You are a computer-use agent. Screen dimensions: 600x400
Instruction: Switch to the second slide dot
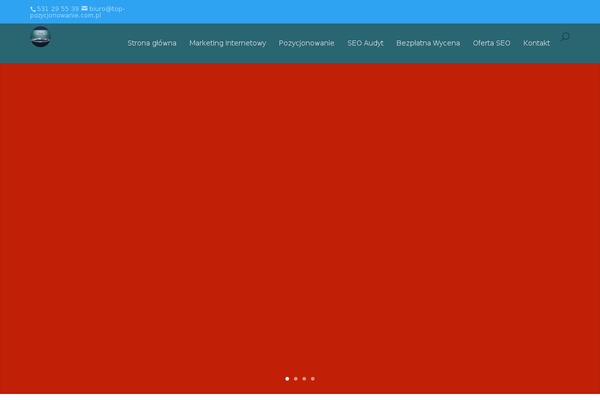pyautogui.click(x=296, y=379)
